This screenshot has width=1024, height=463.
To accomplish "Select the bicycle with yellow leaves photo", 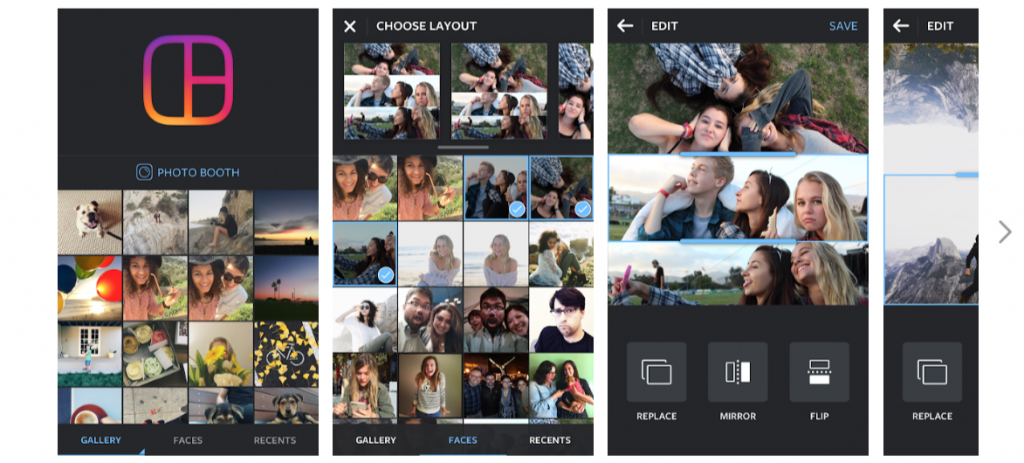I will (x=286, y=354).
